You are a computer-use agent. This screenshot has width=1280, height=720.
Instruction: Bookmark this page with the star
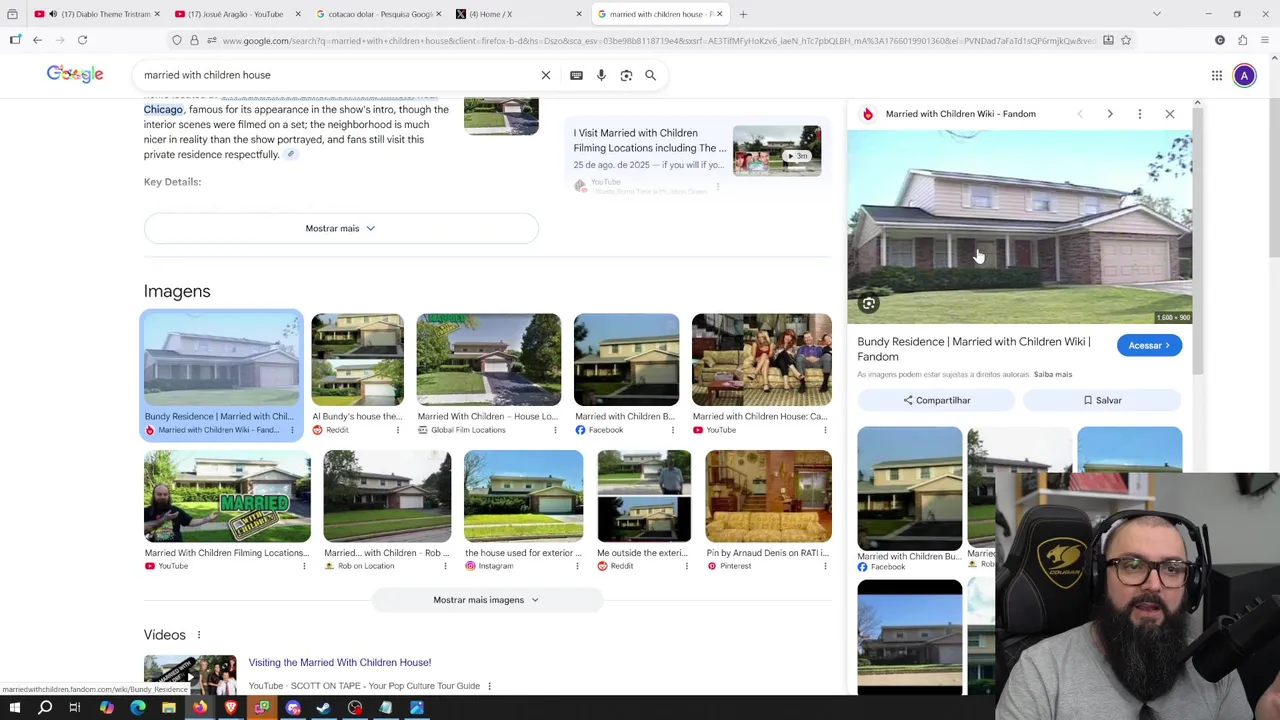[x=1126, y=40]
